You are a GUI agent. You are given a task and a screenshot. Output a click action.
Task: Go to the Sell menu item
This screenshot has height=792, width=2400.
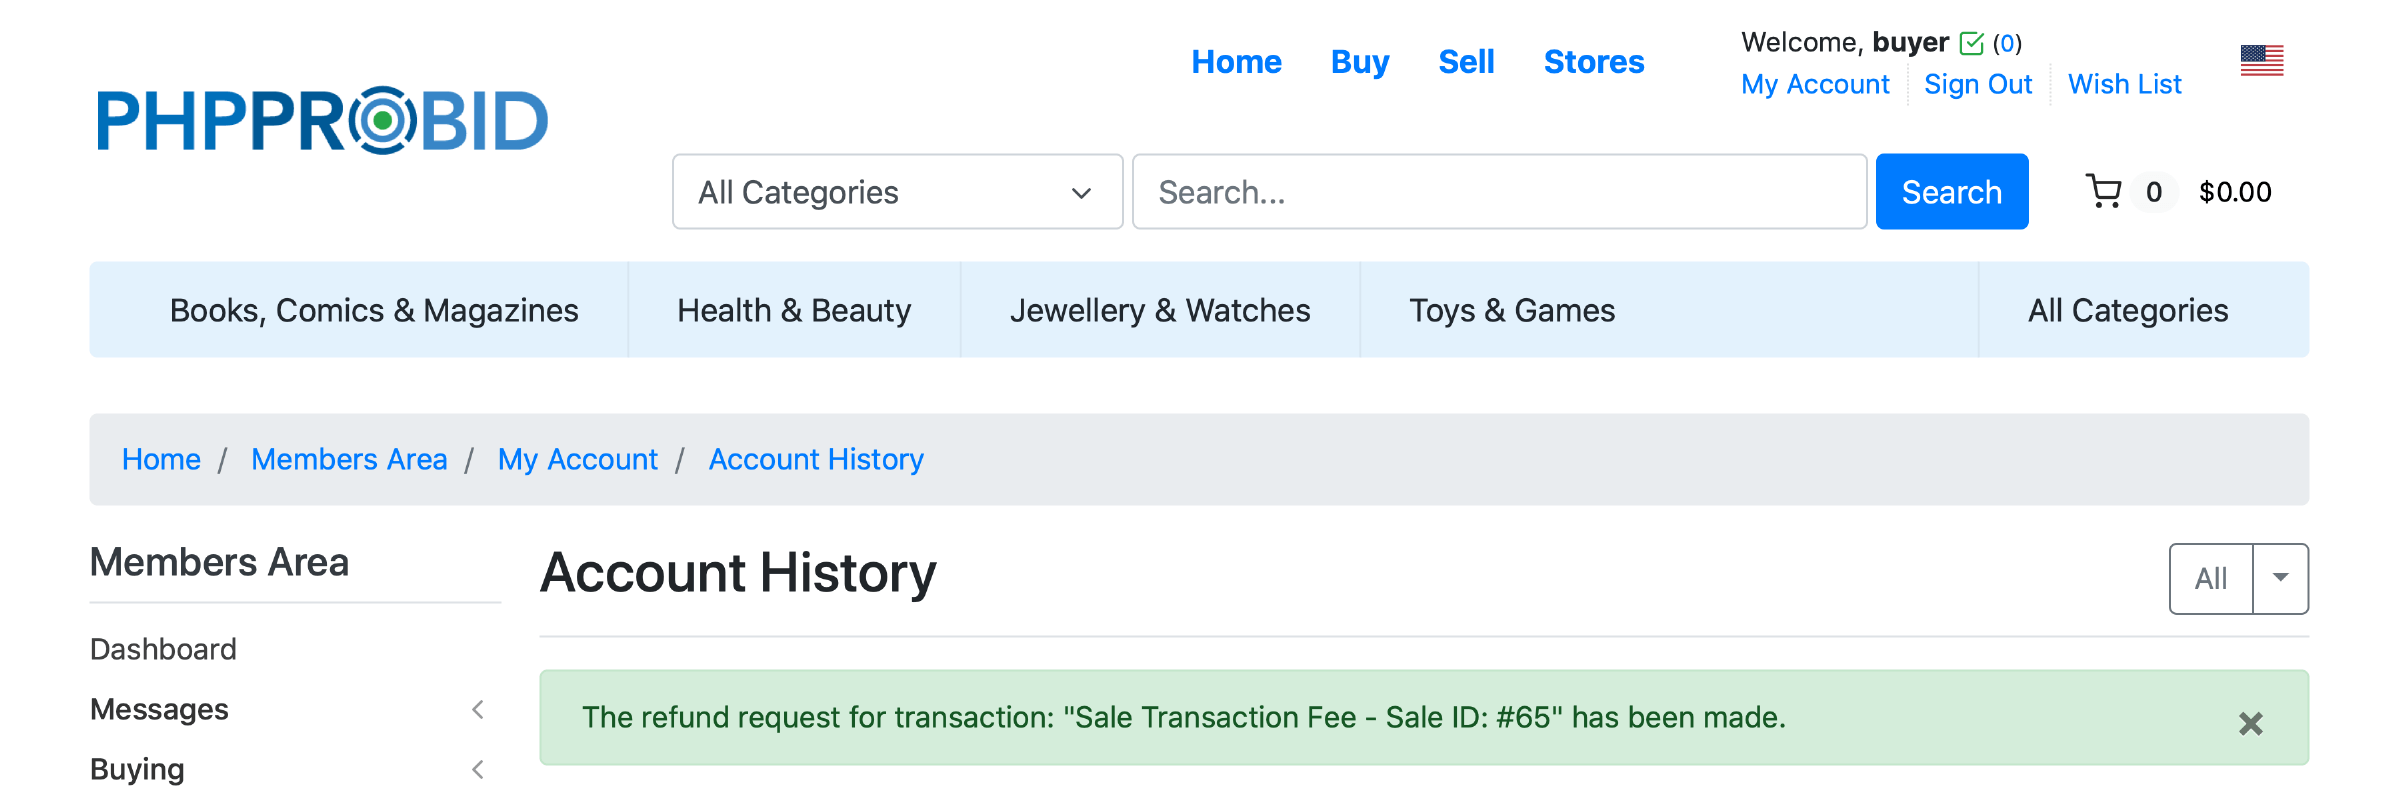coord(1466,62)
